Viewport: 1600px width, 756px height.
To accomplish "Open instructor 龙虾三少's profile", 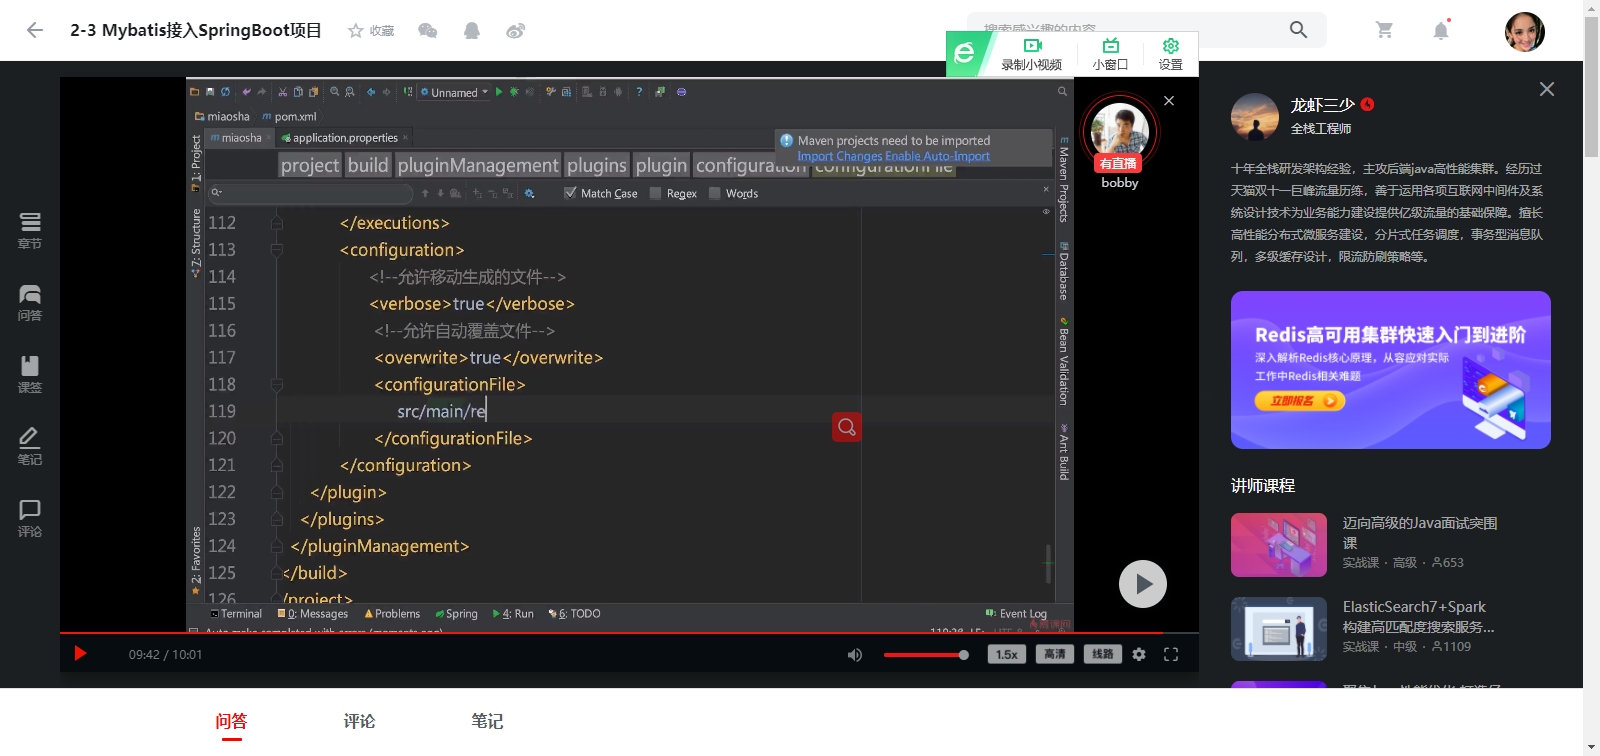I will (x=1322, y=105).
